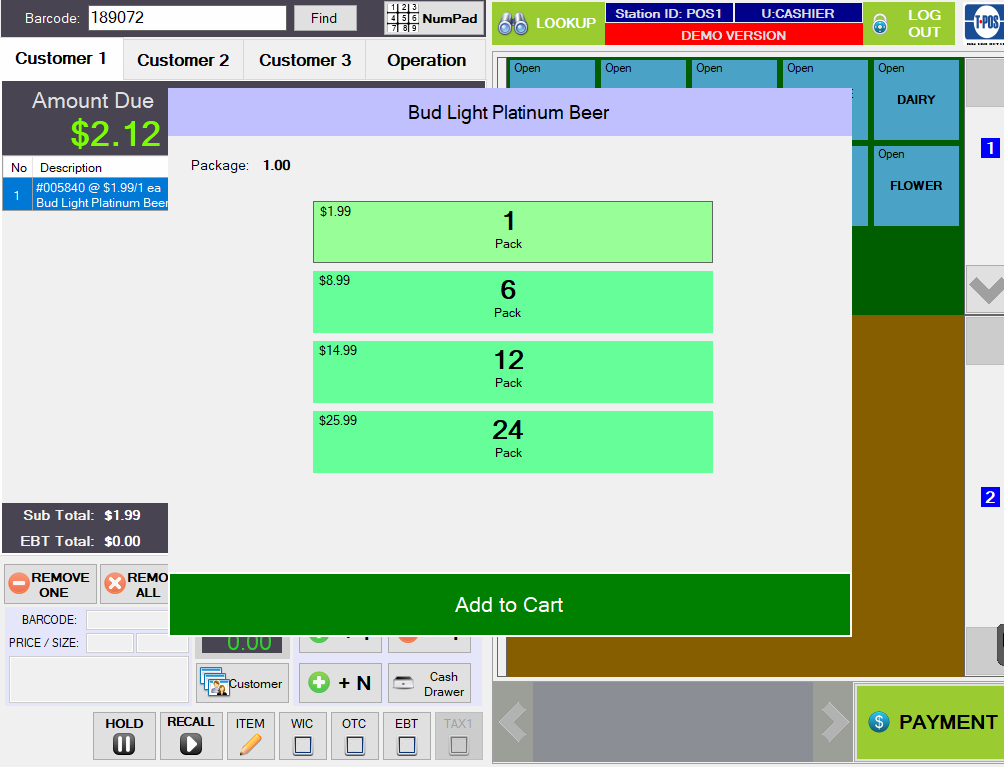Click REMOVE ONE button
1004x767 pixels.
[x=51, y=584]
